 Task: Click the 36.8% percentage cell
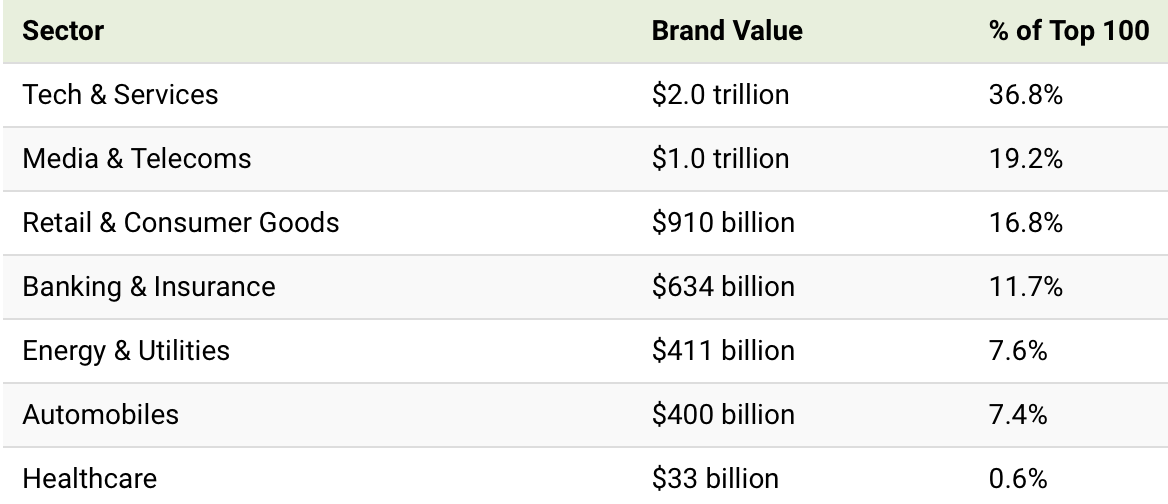(x=1026, y=95)
